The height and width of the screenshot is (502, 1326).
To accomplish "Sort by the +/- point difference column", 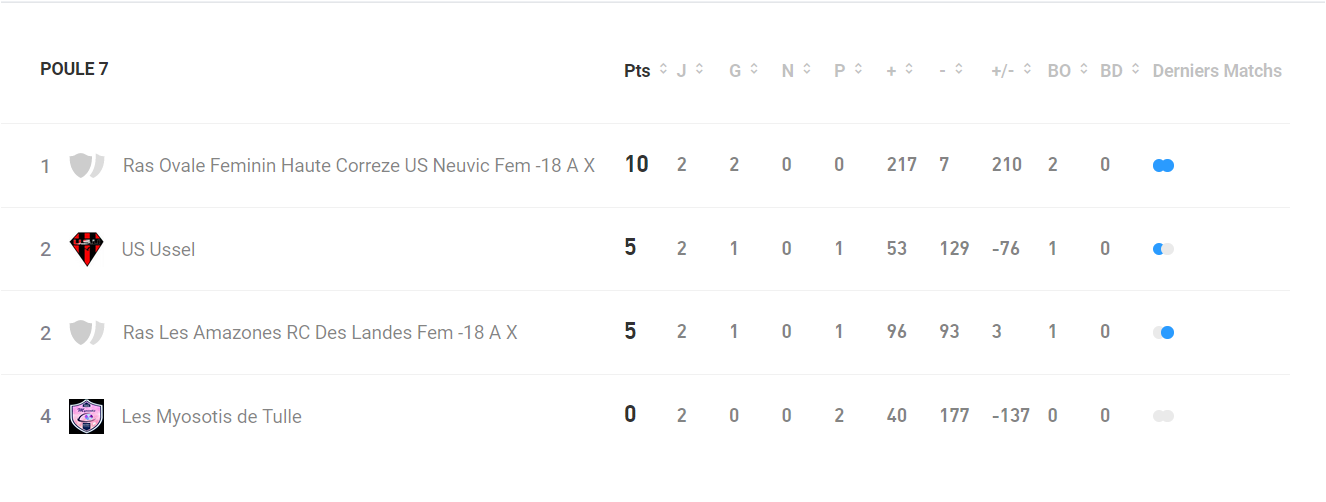I will pyautogui.click(x=1011, y=71).
